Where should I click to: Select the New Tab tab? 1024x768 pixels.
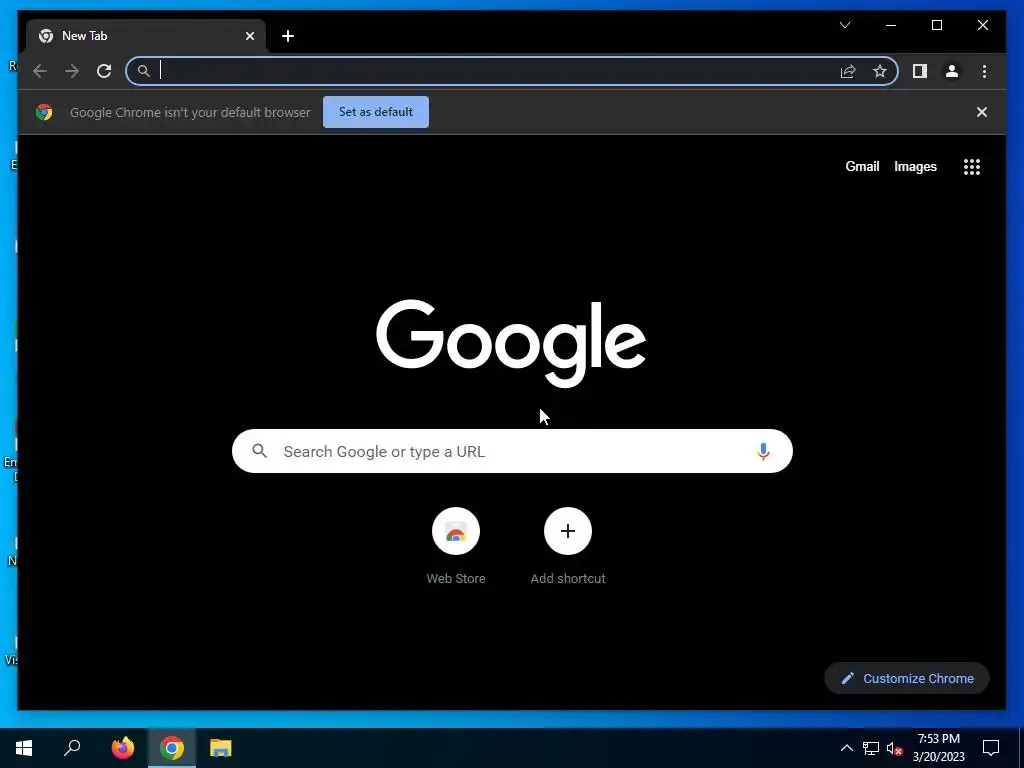tap(146, 36)
